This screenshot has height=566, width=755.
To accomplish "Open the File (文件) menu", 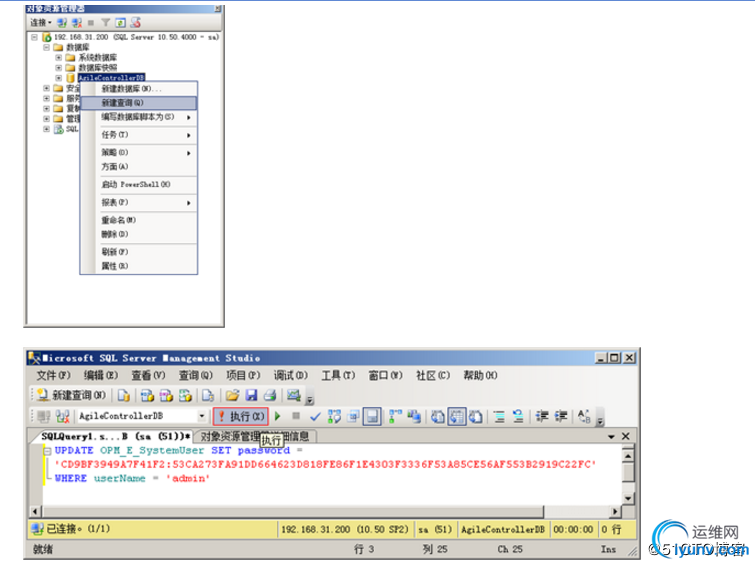I will (53, 375).
